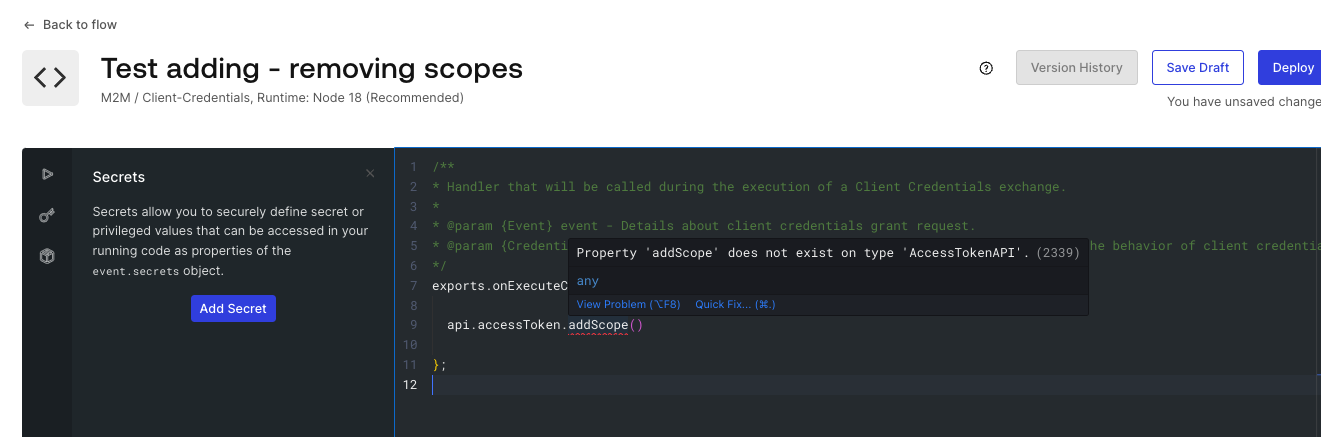Close the Secrets panel
1321x437 pixels.
[370, 173]
